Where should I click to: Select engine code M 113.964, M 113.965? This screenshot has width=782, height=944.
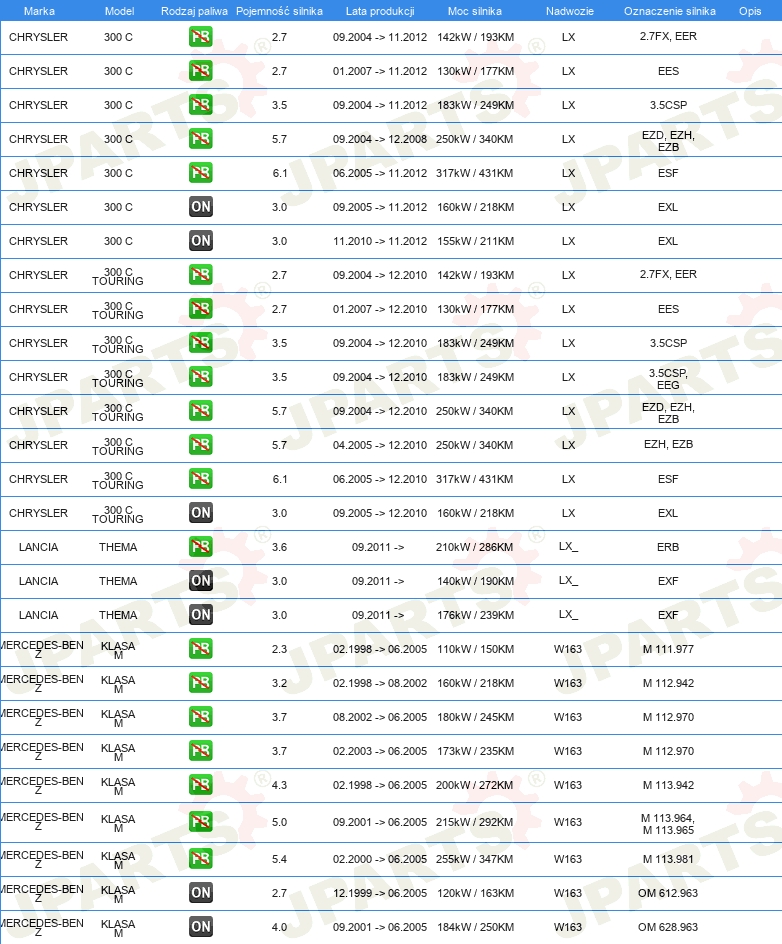tap(668, 824)
